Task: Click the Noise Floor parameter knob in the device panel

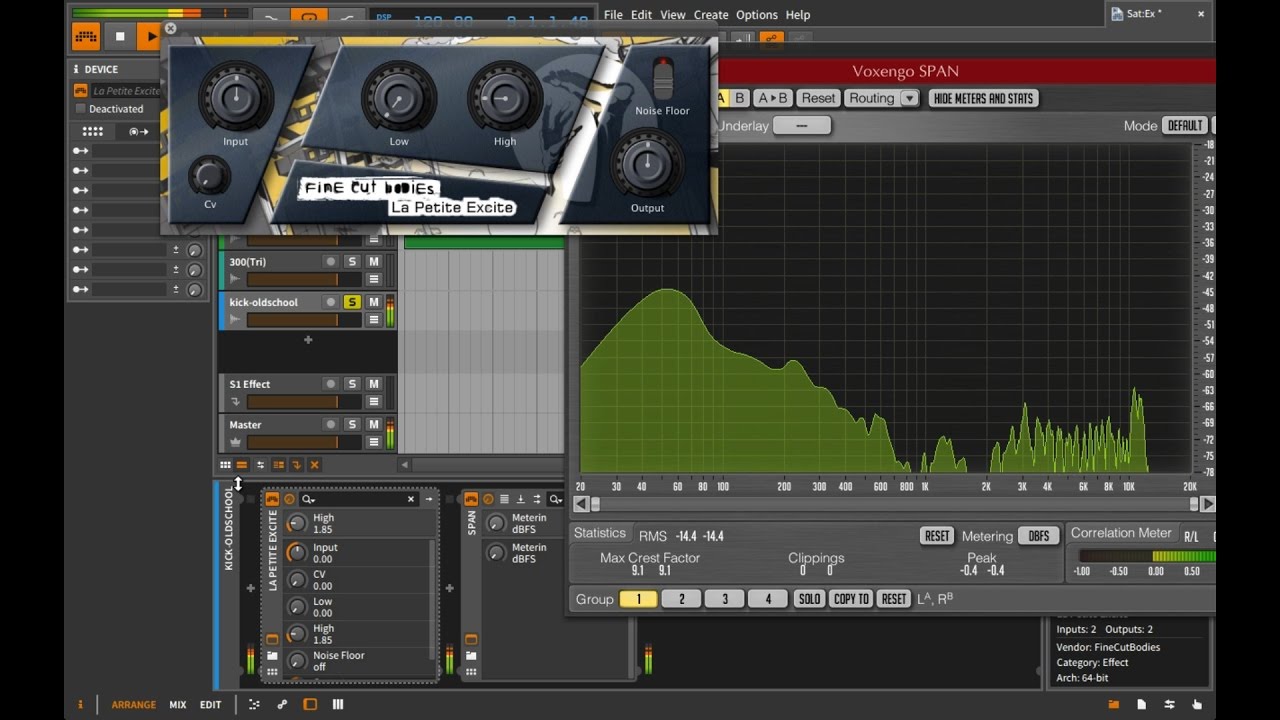Action: coord(296,661)
